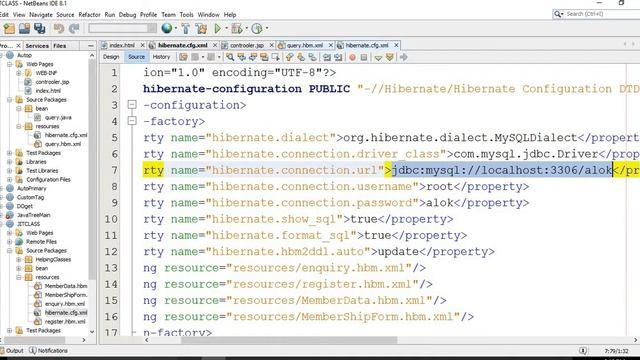The width and height of the screenshot is (640, 360).
Task: Click the Open Project toolbar icon
Action: [x=24, y=29]
